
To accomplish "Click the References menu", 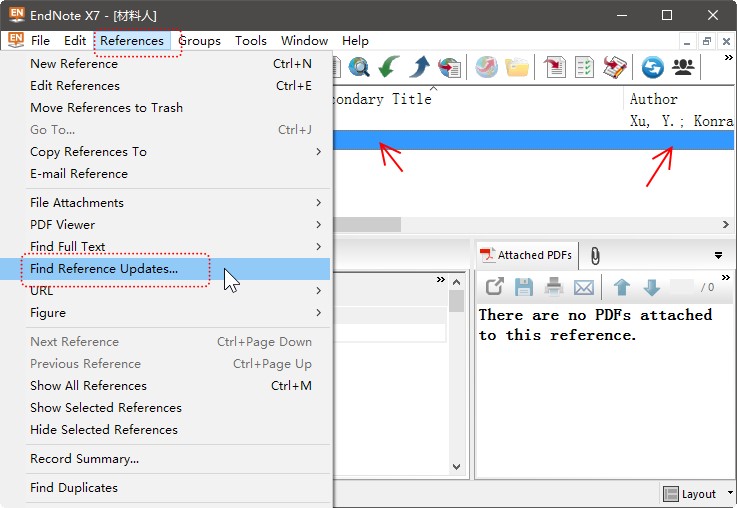I will pos(132,41).
